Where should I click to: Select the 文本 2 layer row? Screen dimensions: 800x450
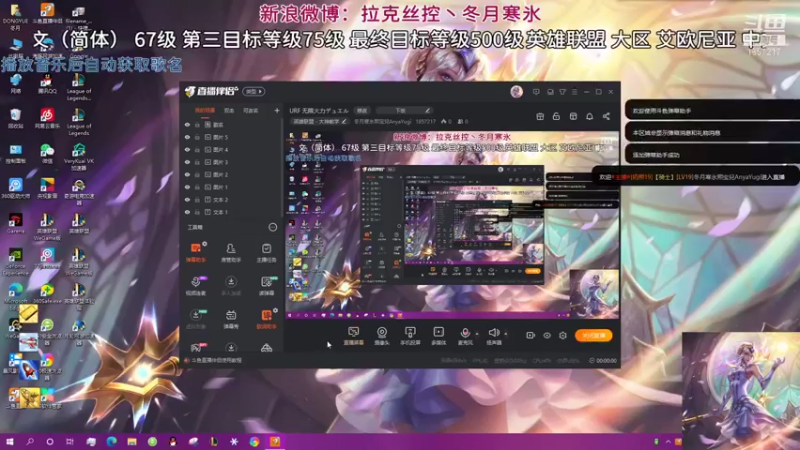[231, 199]
